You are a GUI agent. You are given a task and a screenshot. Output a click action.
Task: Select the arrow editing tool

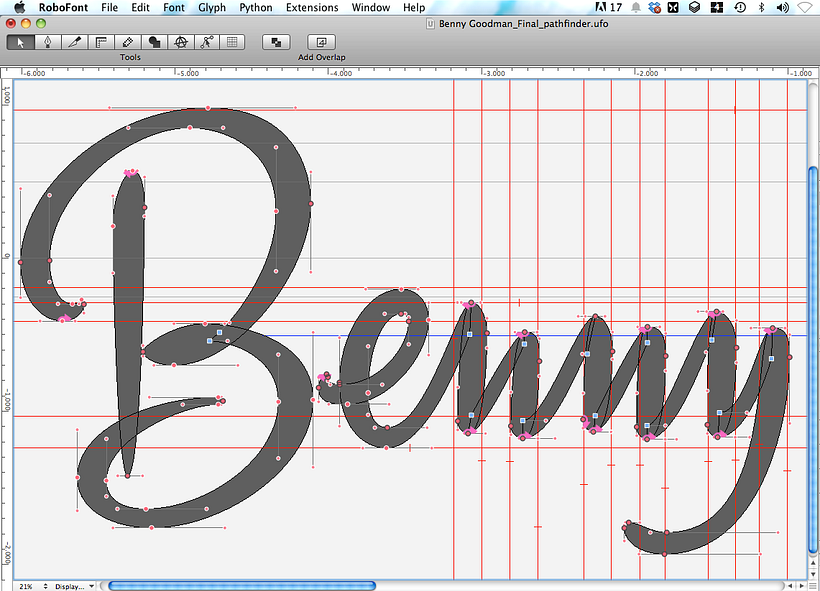tap(21, 43)
